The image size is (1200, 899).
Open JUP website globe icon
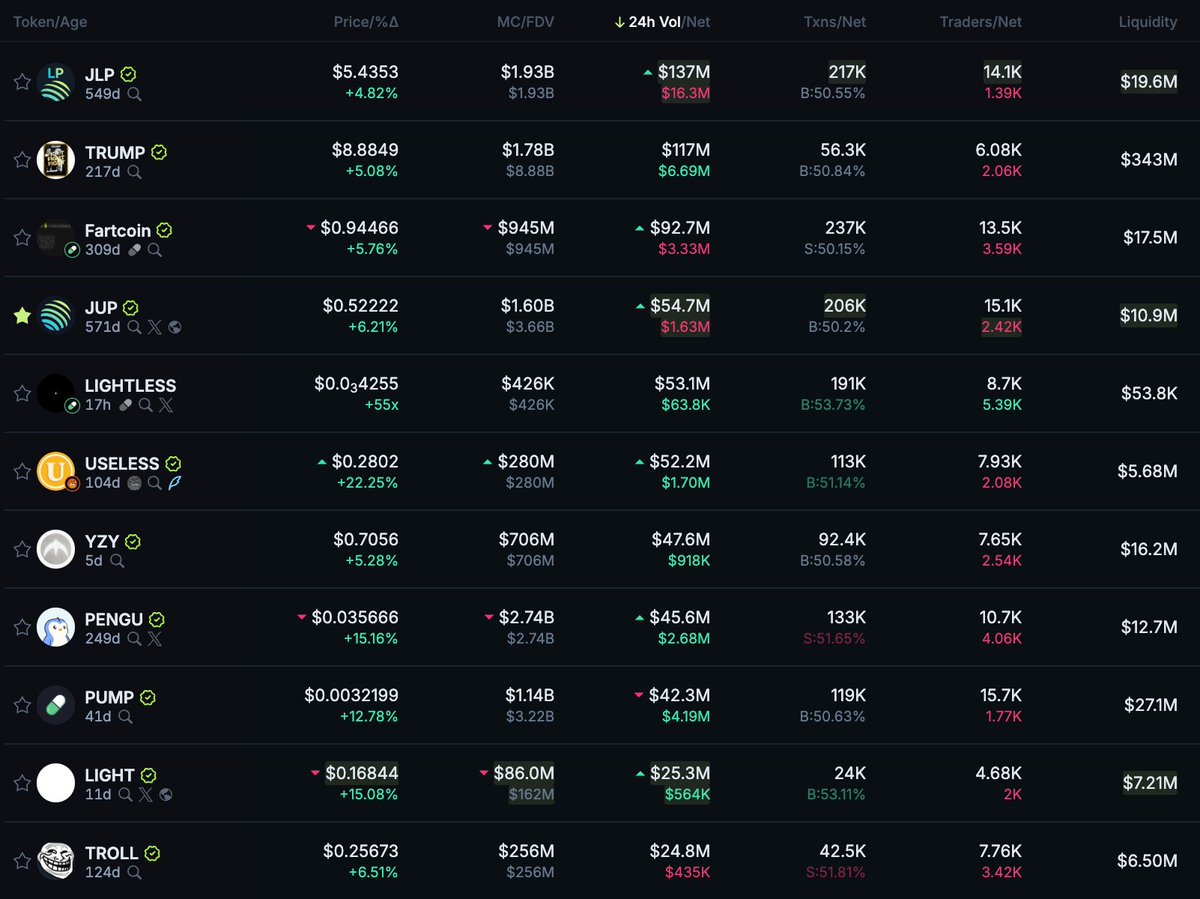pyautogui.click(x=175, y=328)
